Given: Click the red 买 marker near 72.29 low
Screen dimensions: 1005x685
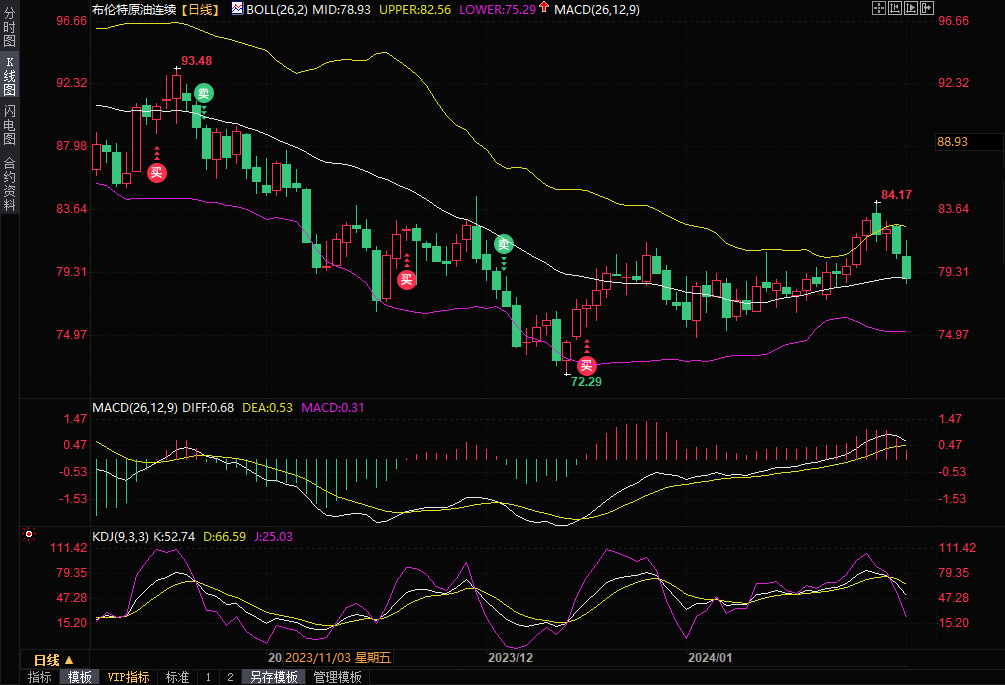Looking at the screenshot, I should click(x=587, y=366).
